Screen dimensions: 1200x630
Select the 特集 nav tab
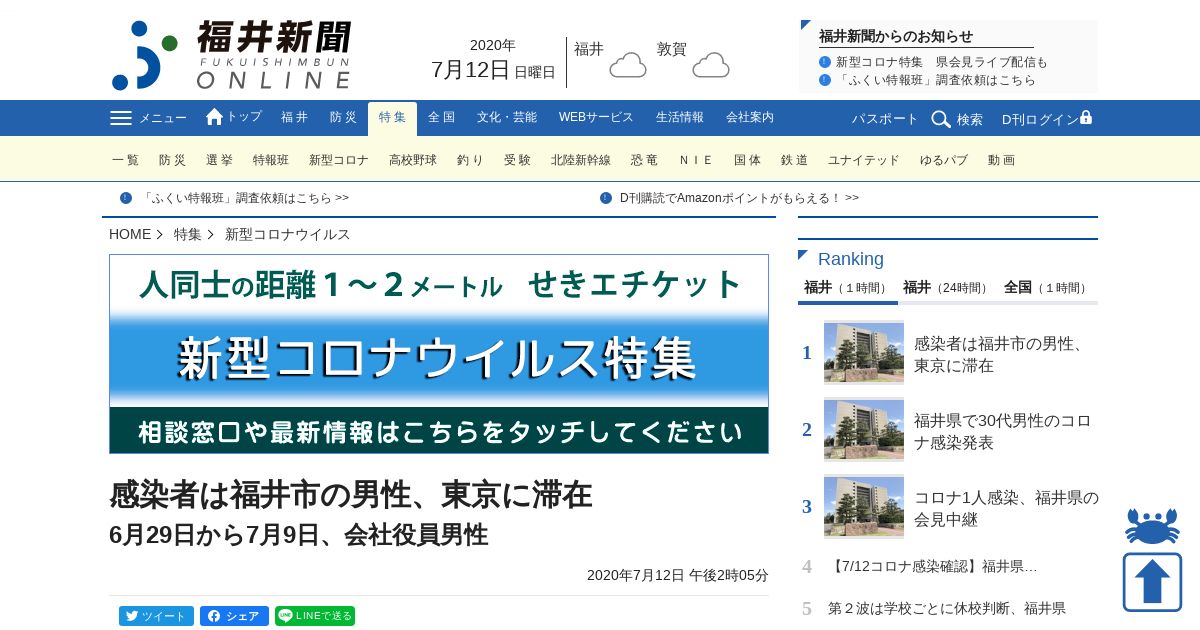[x=392, y=118]
